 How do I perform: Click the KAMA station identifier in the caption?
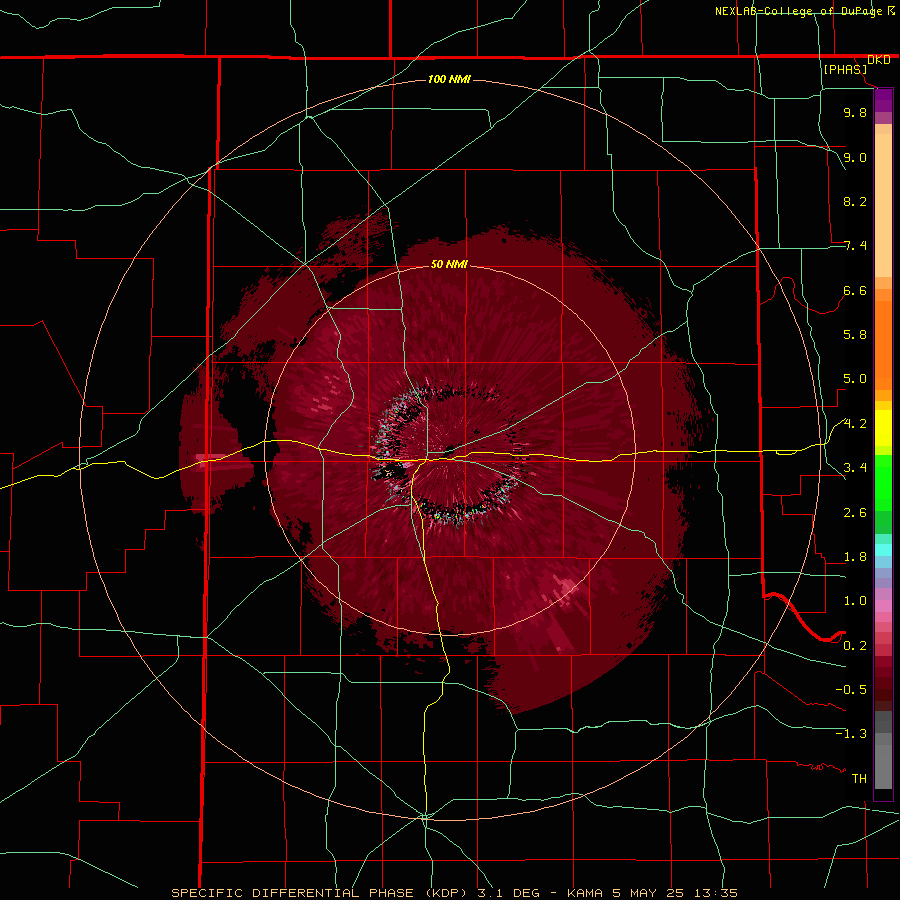[x=584, y=893]
